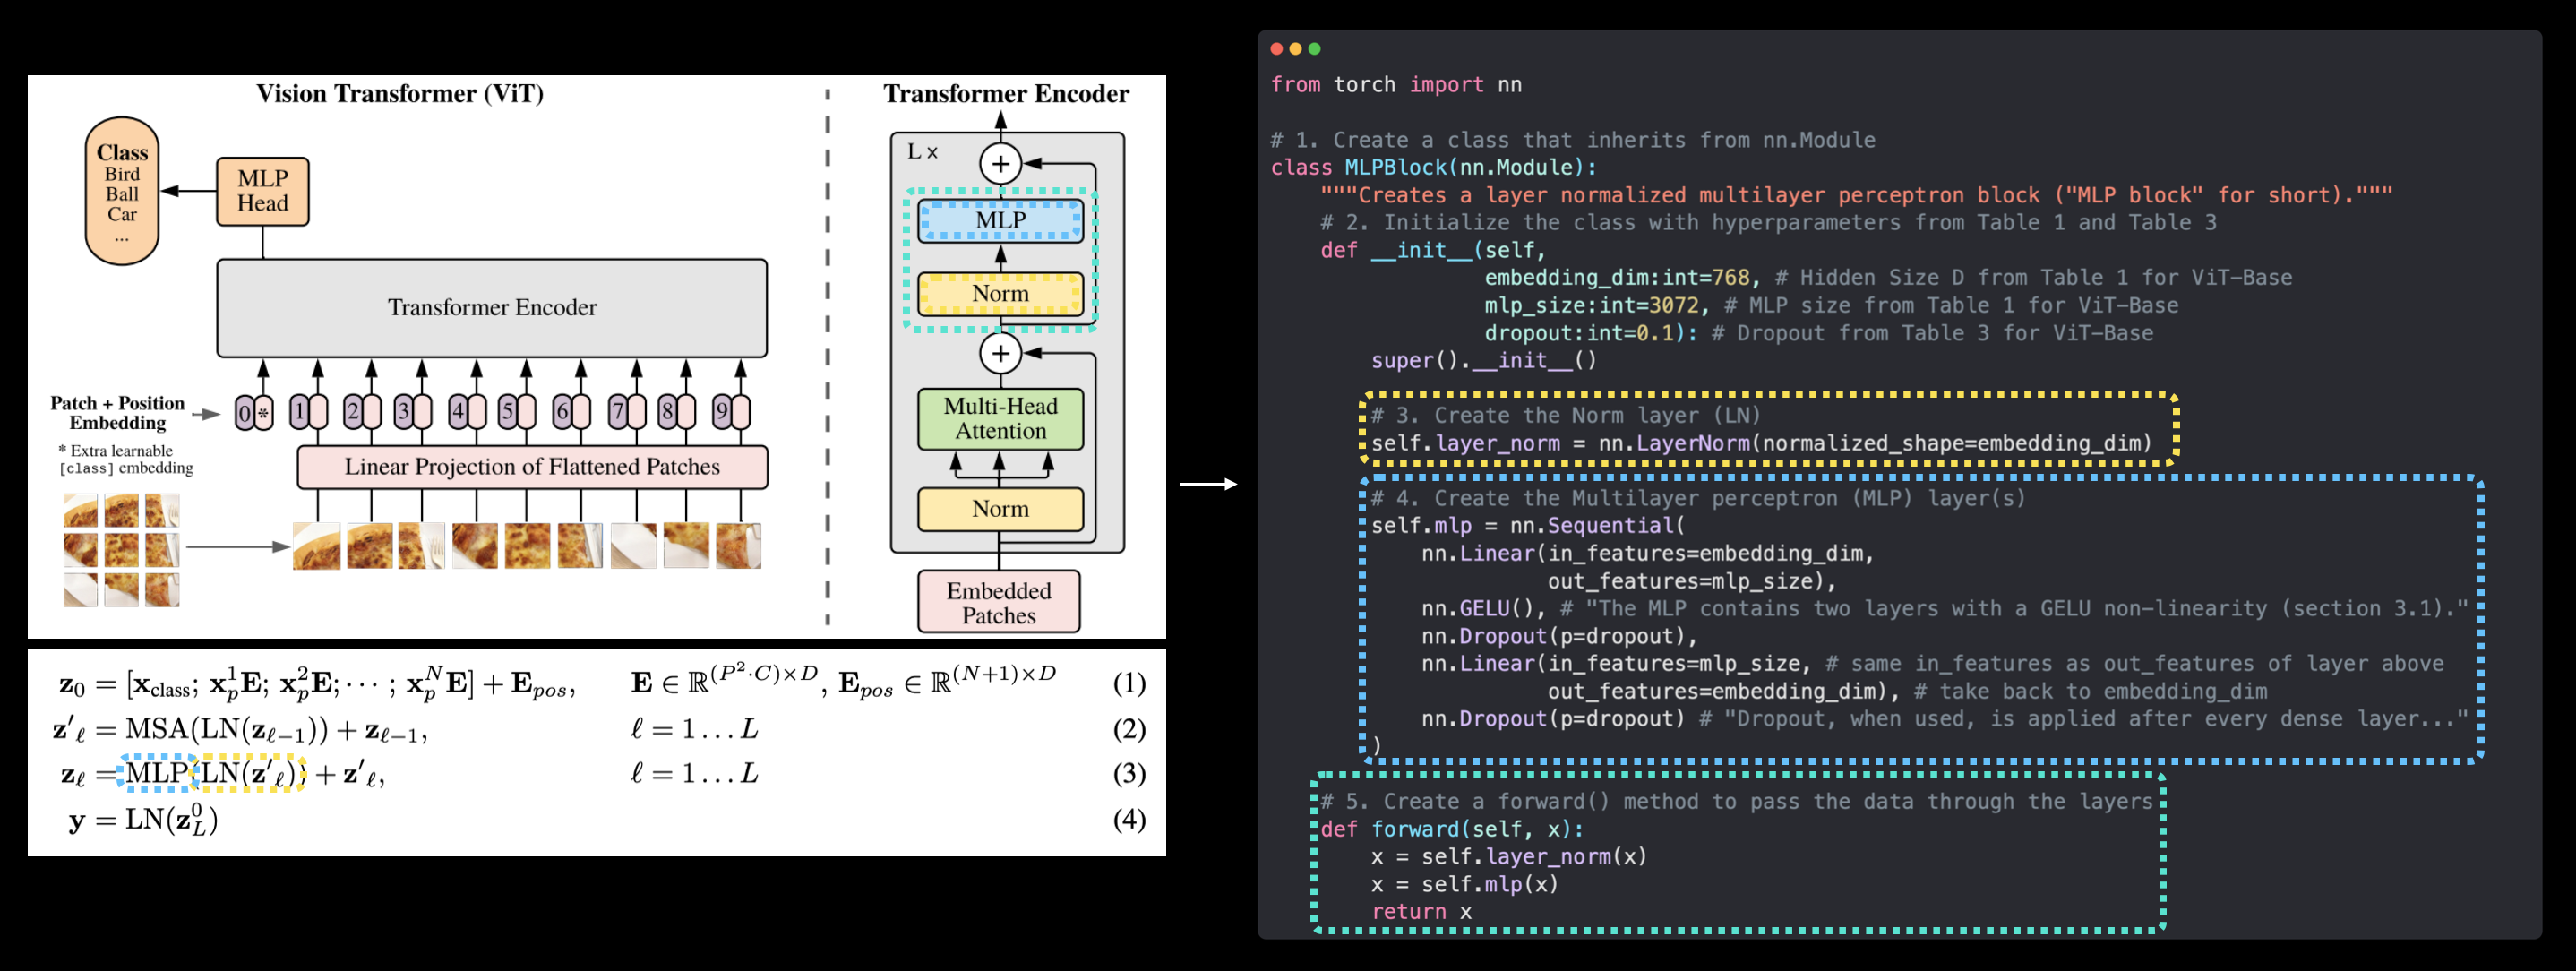
Task: Click the blue MLP block in encoder diagram
Action: [x=1000, y=220]
